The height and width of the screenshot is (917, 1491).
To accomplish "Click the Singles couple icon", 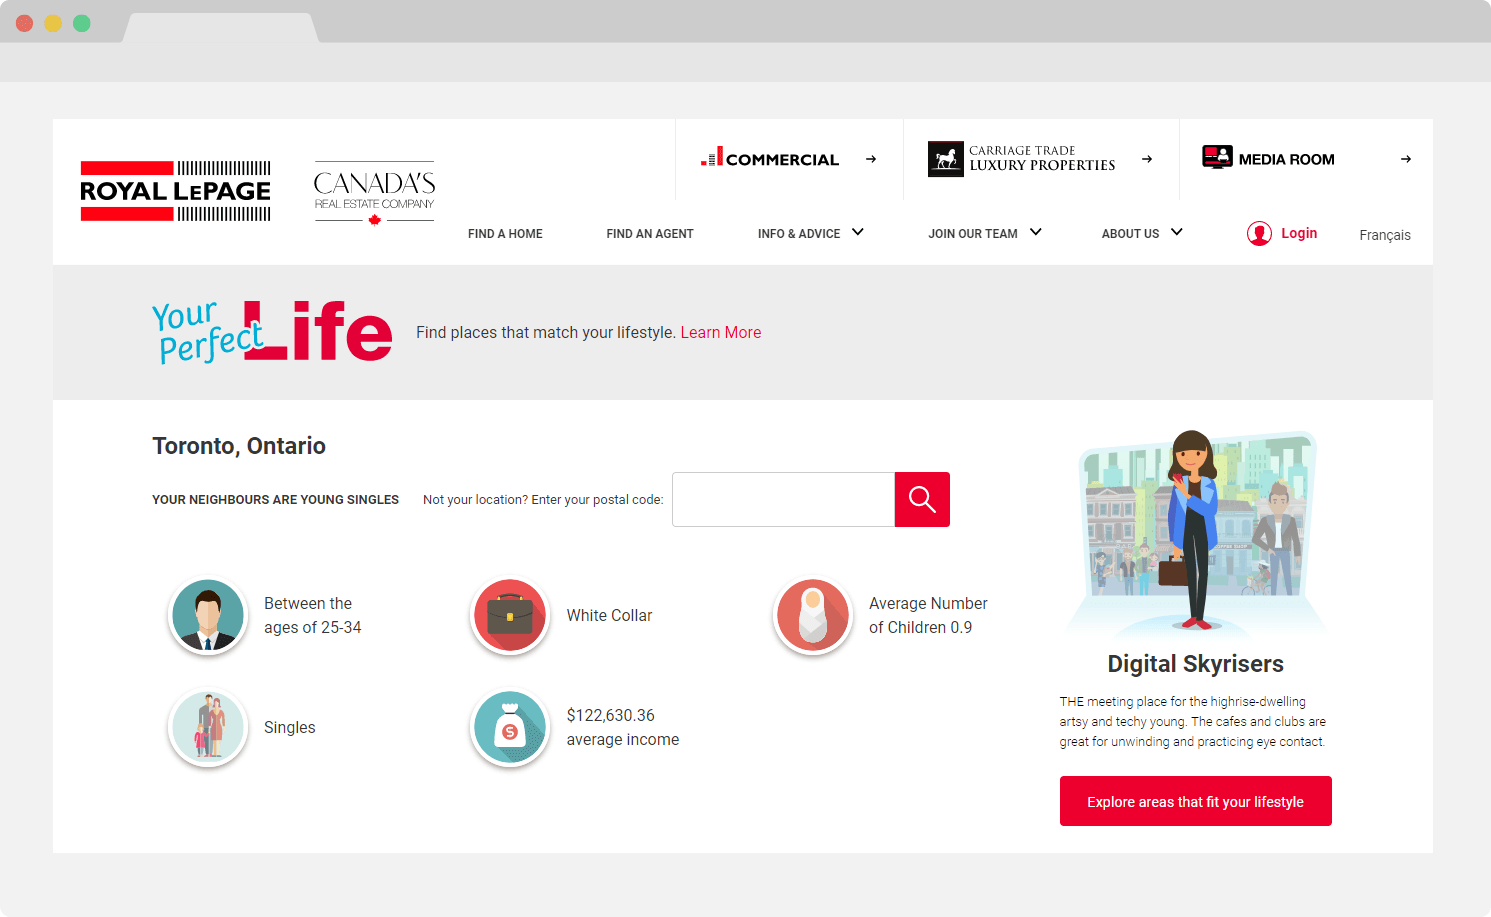I will click(208, 727).
